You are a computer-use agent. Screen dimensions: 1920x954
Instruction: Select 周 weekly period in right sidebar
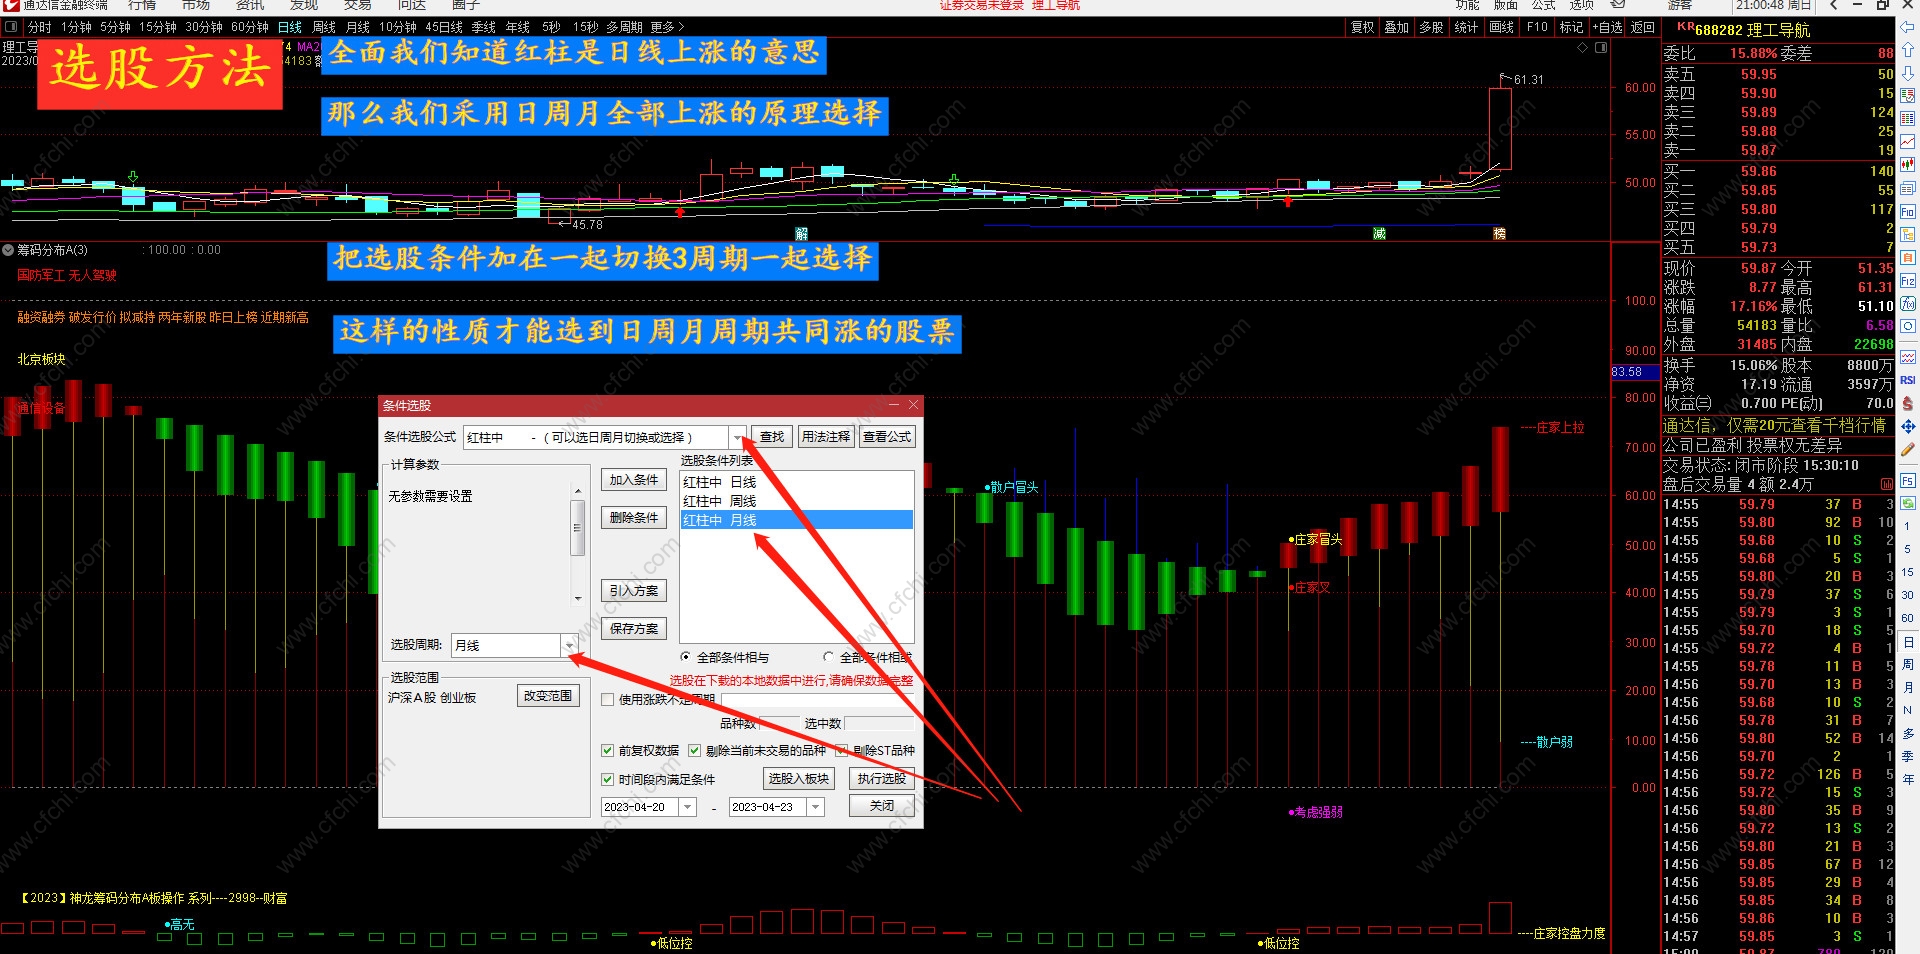point(1907,663)
